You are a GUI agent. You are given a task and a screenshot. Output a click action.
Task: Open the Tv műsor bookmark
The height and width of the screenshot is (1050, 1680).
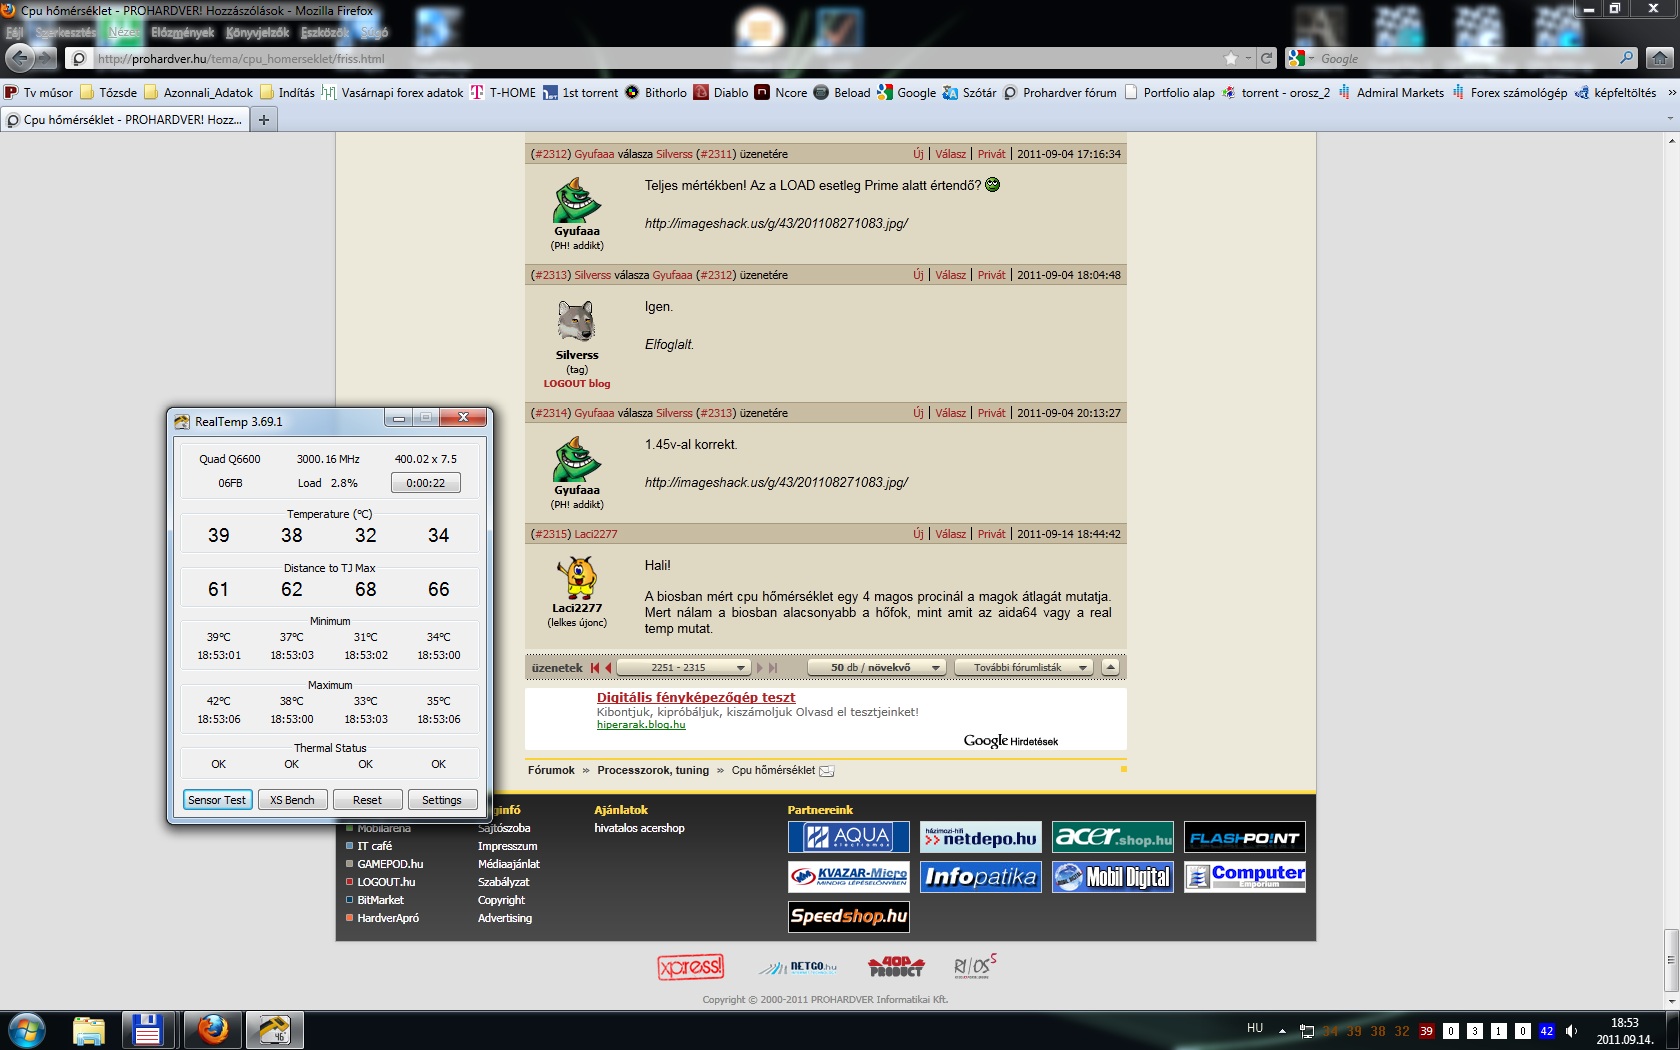pos(39,93)
